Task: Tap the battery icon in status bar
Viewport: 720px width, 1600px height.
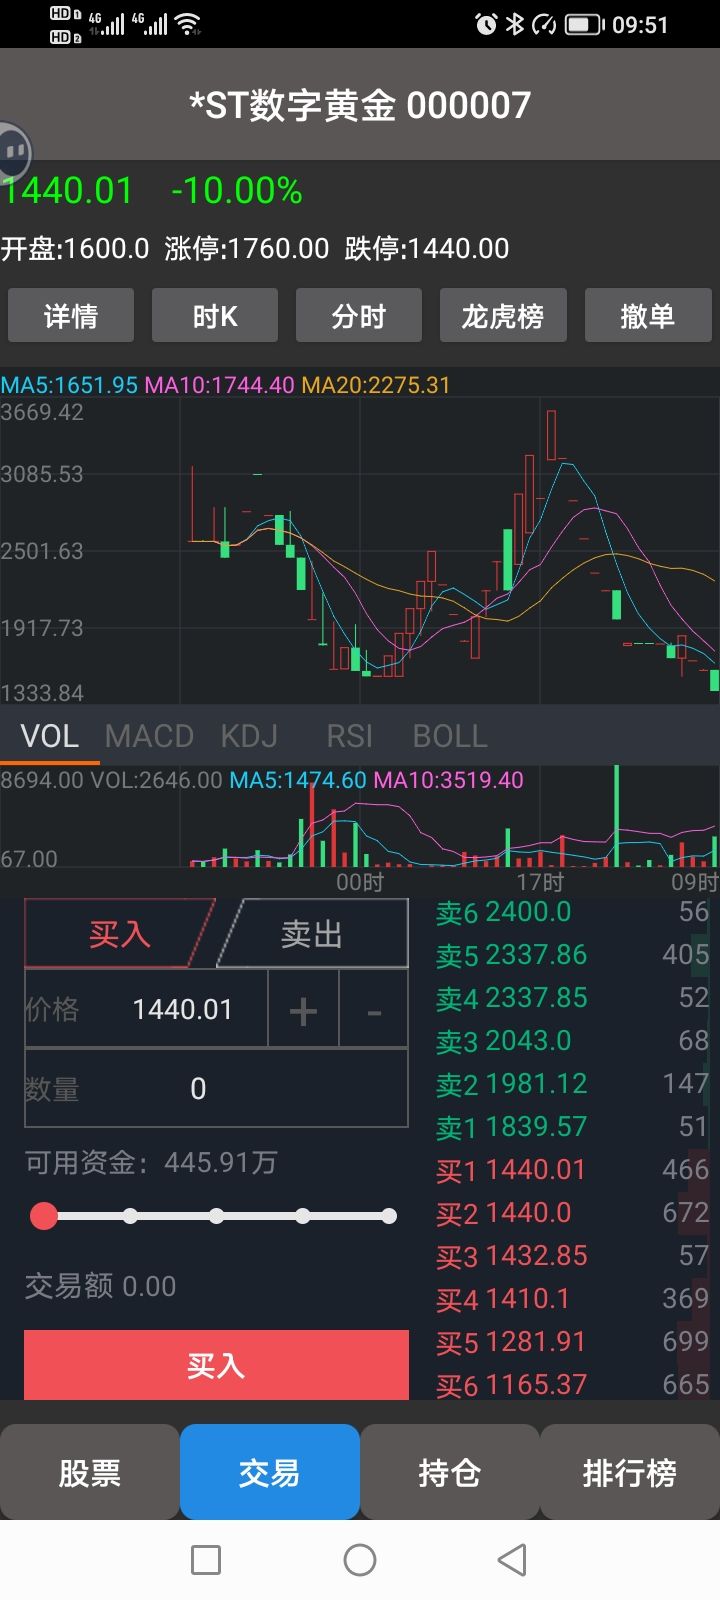Action: 583,24
